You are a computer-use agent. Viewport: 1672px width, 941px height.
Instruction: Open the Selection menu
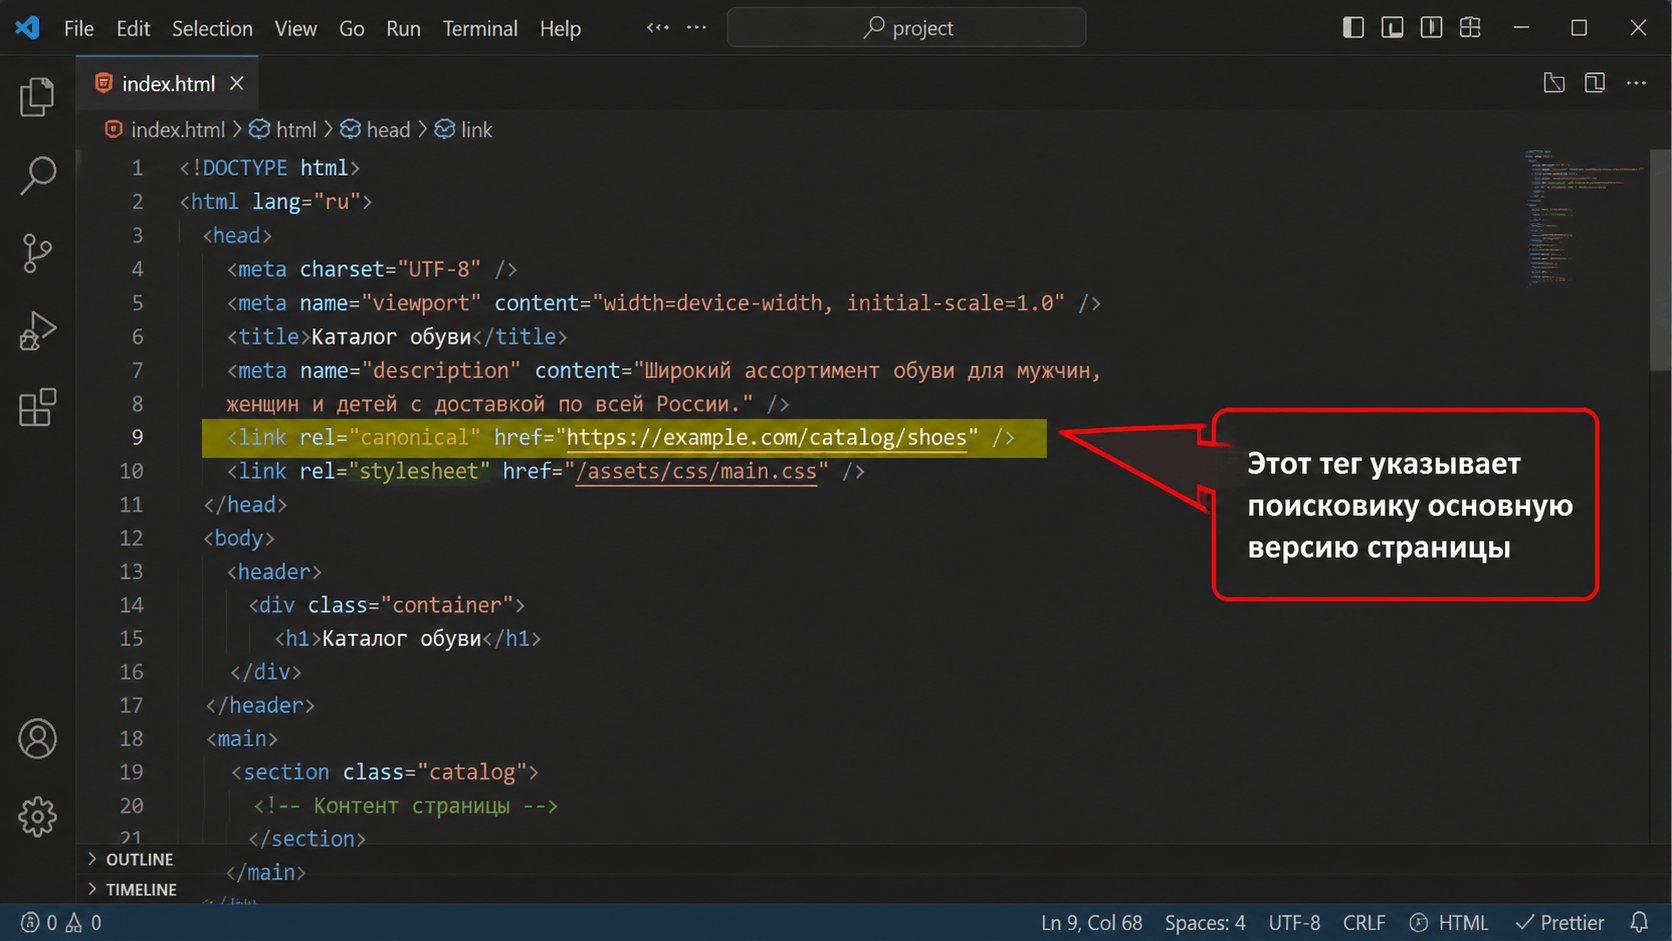pos(212,29)
